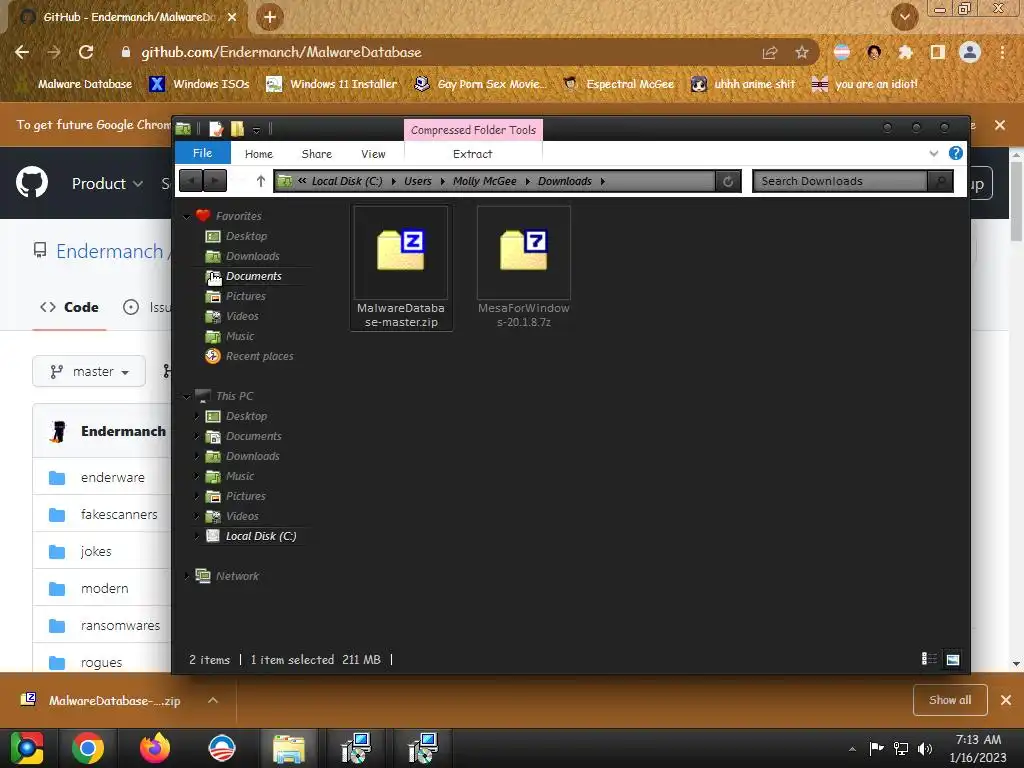Open the Extract ribbon tab

(473, 154)
